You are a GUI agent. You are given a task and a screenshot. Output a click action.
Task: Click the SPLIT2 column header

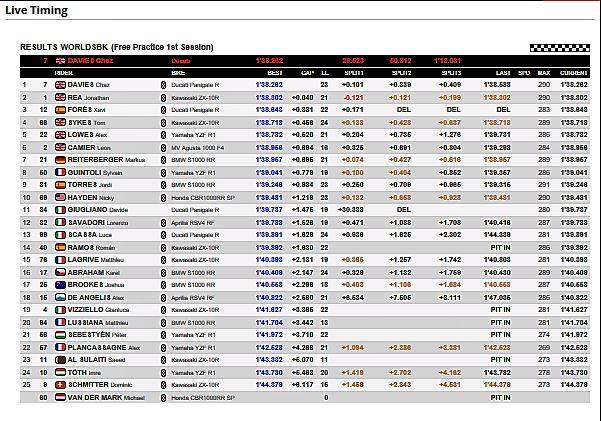pos(401,73)
